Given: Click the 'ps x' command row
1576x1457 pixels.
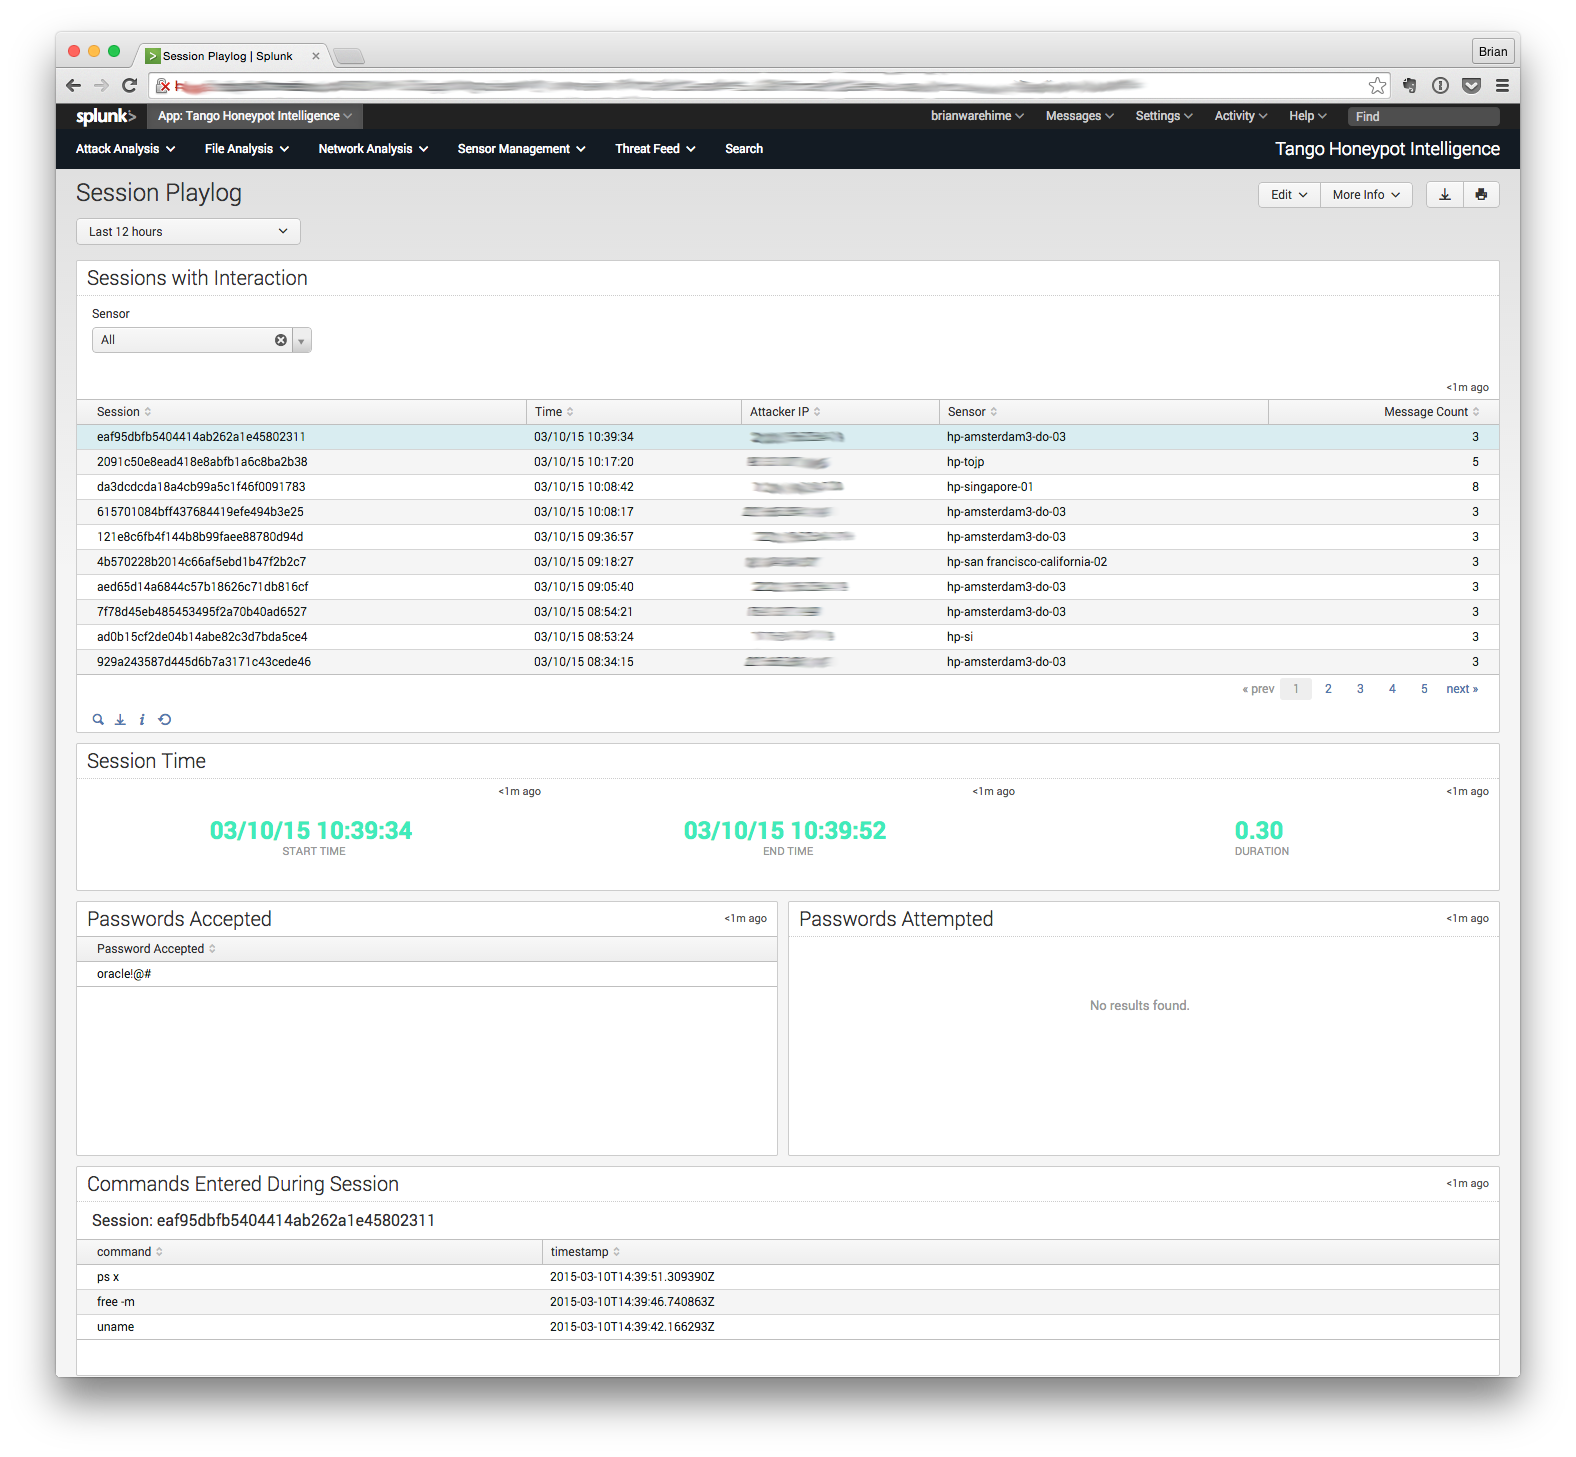Looking at the screenshot, I should click(x=788, y=1277).
